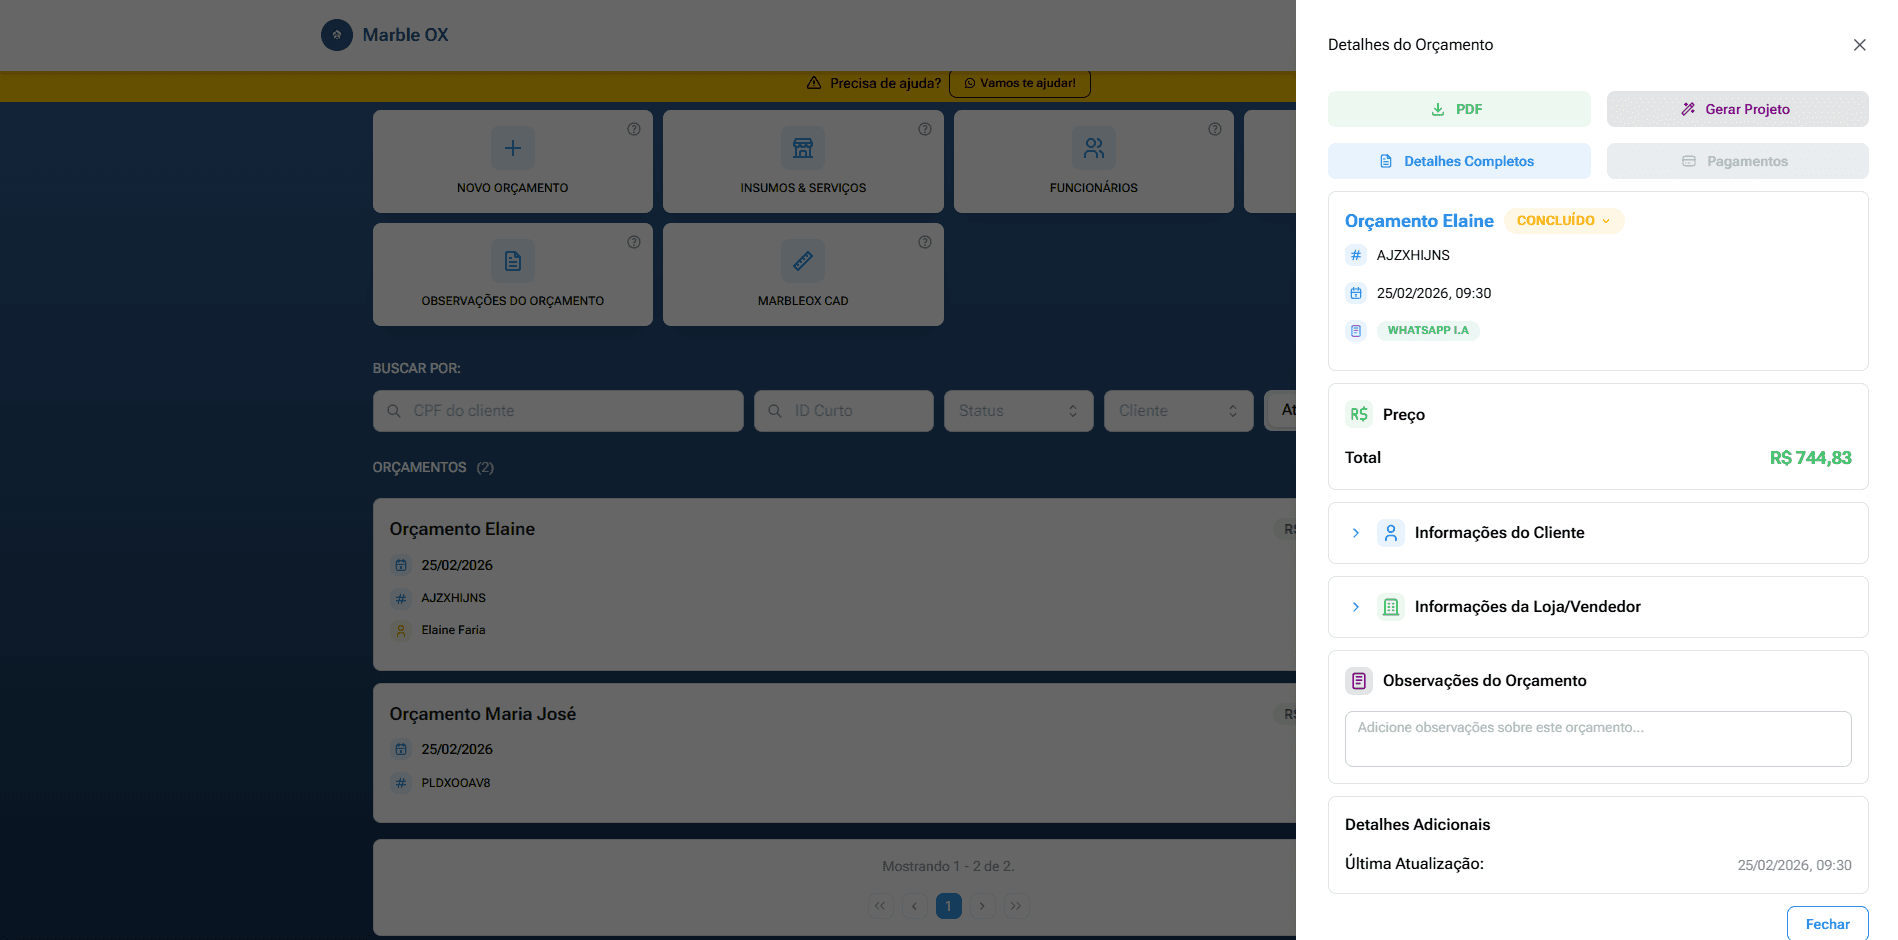This screenshot has width=1898, height=940.
Task: Expand Informações da Loja/Vendedor section
Action: pos(1356,607)
